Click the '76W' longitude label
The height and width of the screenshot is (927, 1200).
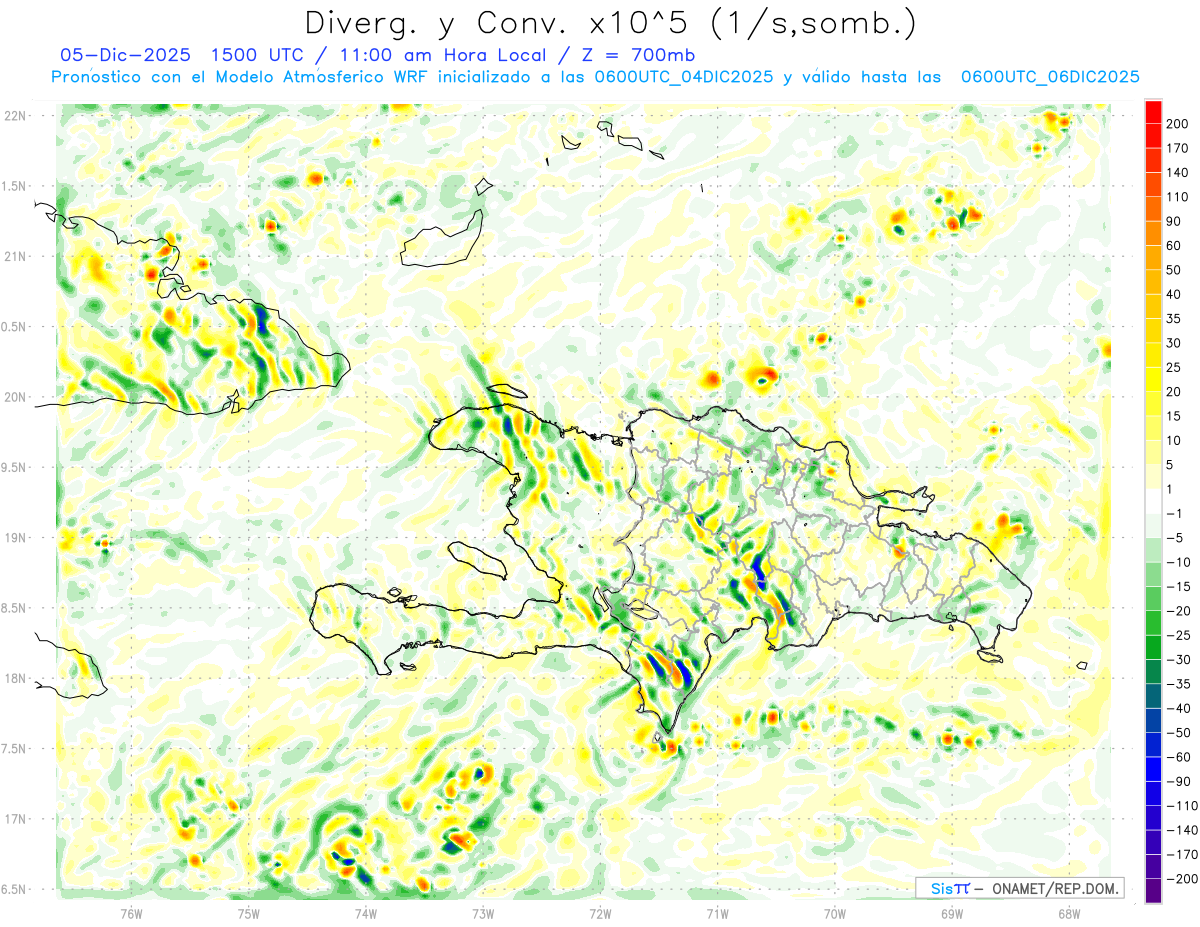[131, 913]
